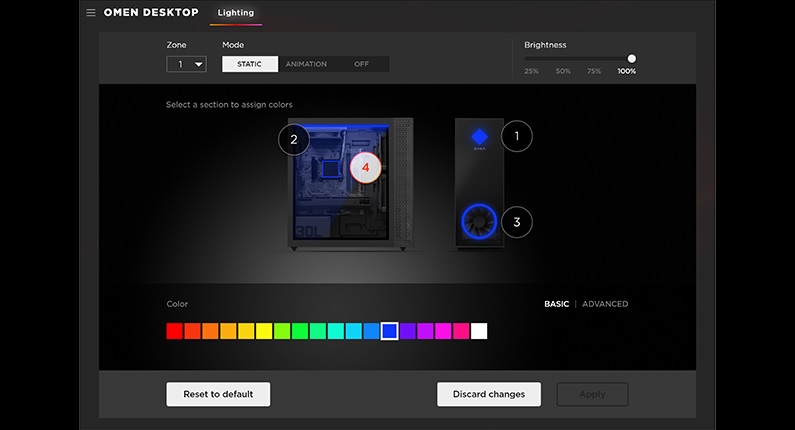Click the 100% brightness label
Image resolution: width=795 pixels, height=430 pixels.
[627, 71]
